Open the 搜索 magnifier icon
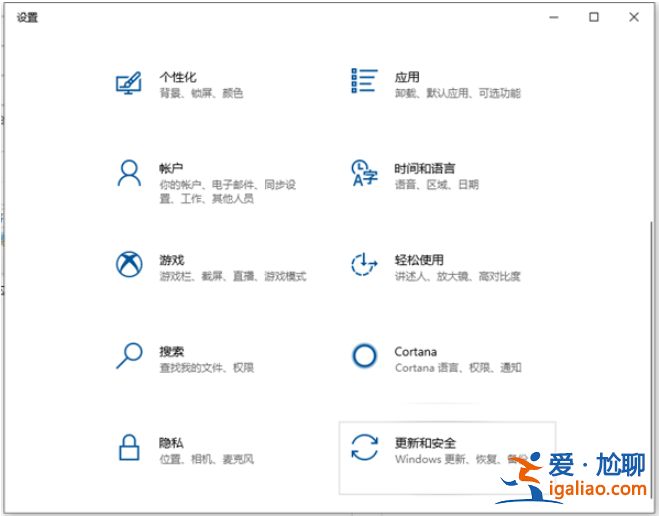 [129, 356]
